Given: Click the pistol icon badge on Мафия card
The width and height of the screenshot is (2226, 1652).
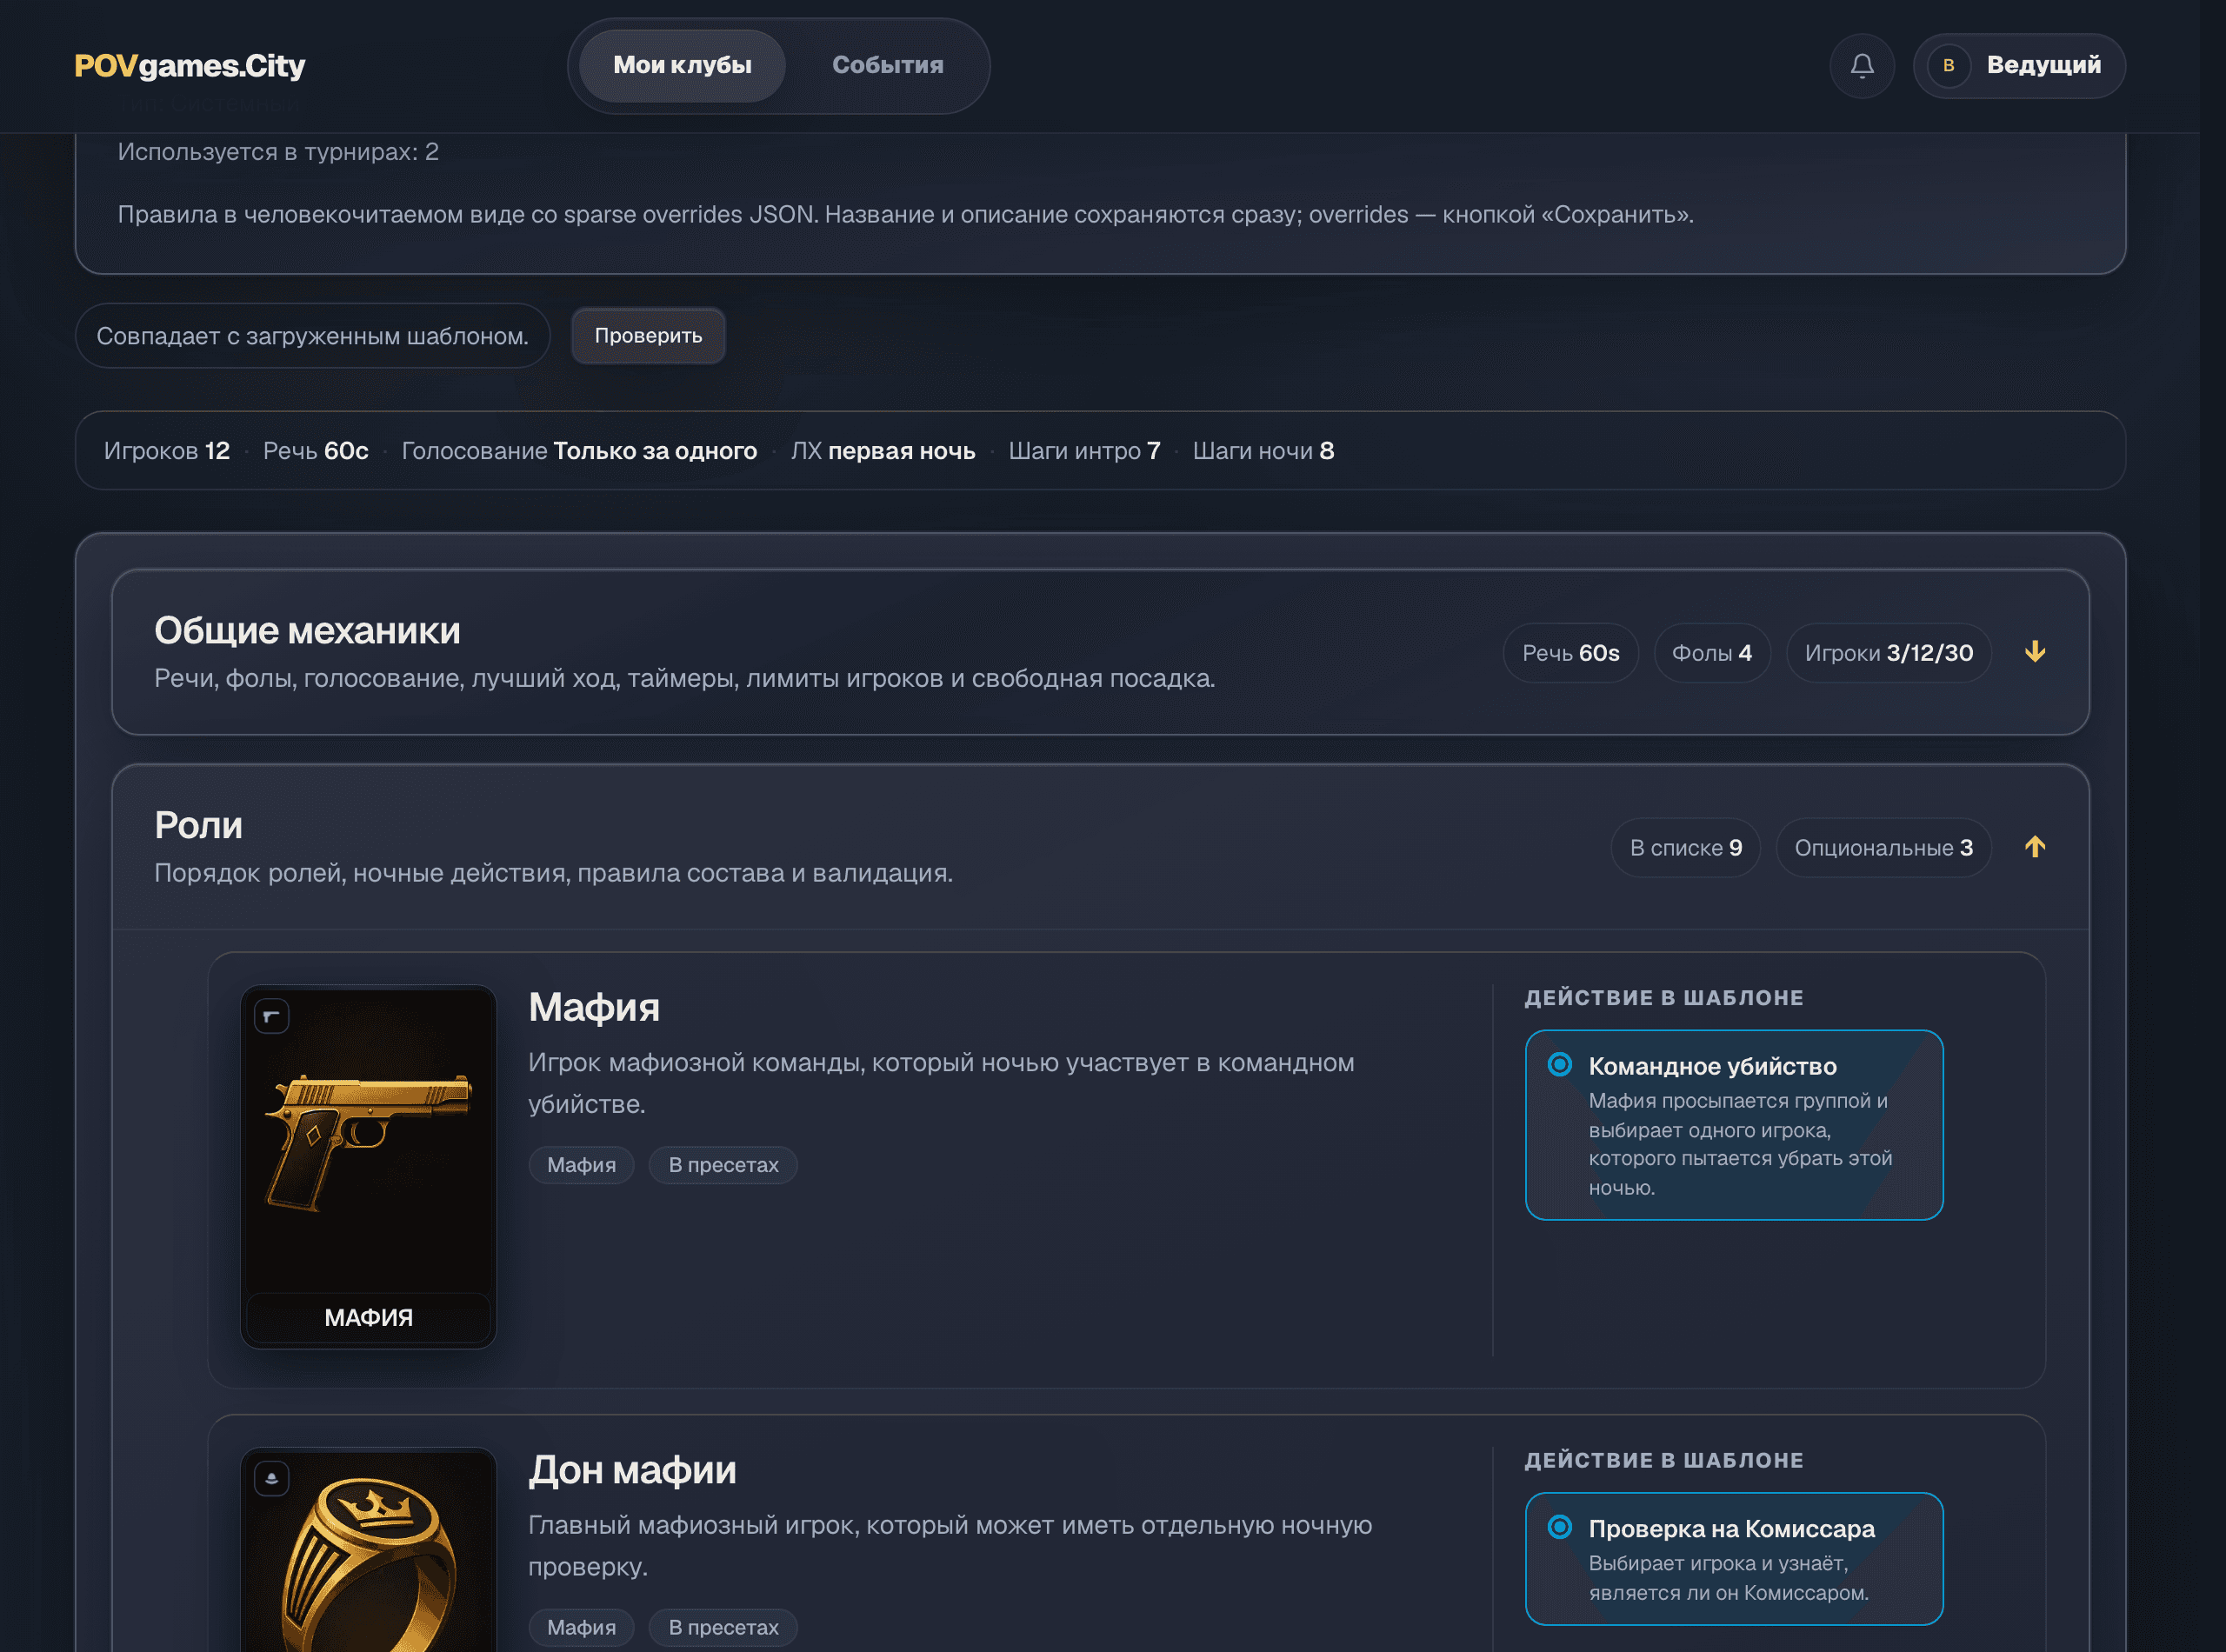Looking at the screenshot, I should click(x=271, y=1016).
